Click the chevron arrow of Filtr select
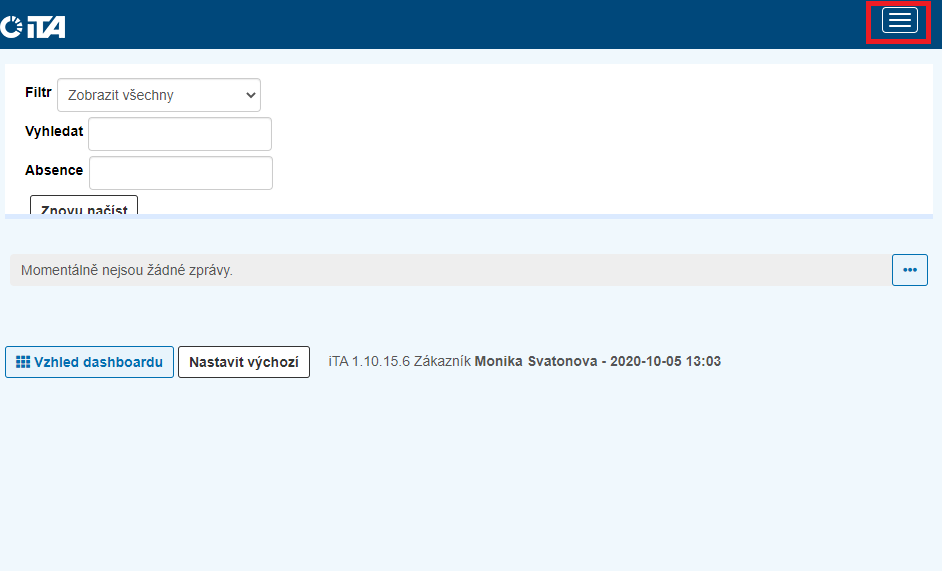The width and height of the screenshot is (942, 571). [x=249, y=95]
